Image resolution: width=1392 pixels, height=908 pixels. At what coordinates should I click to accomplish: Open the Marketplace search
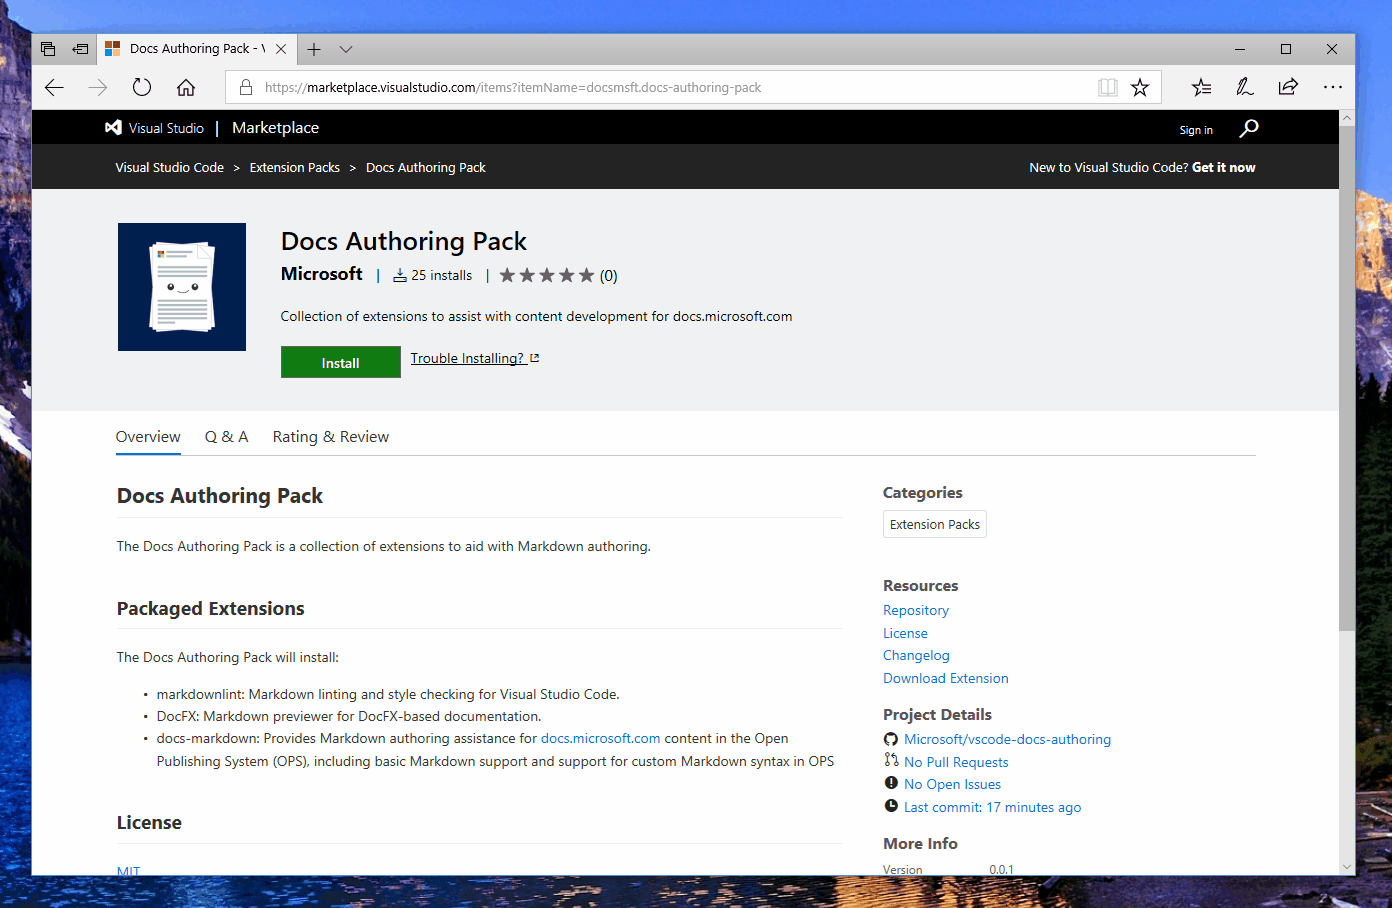1250,128
